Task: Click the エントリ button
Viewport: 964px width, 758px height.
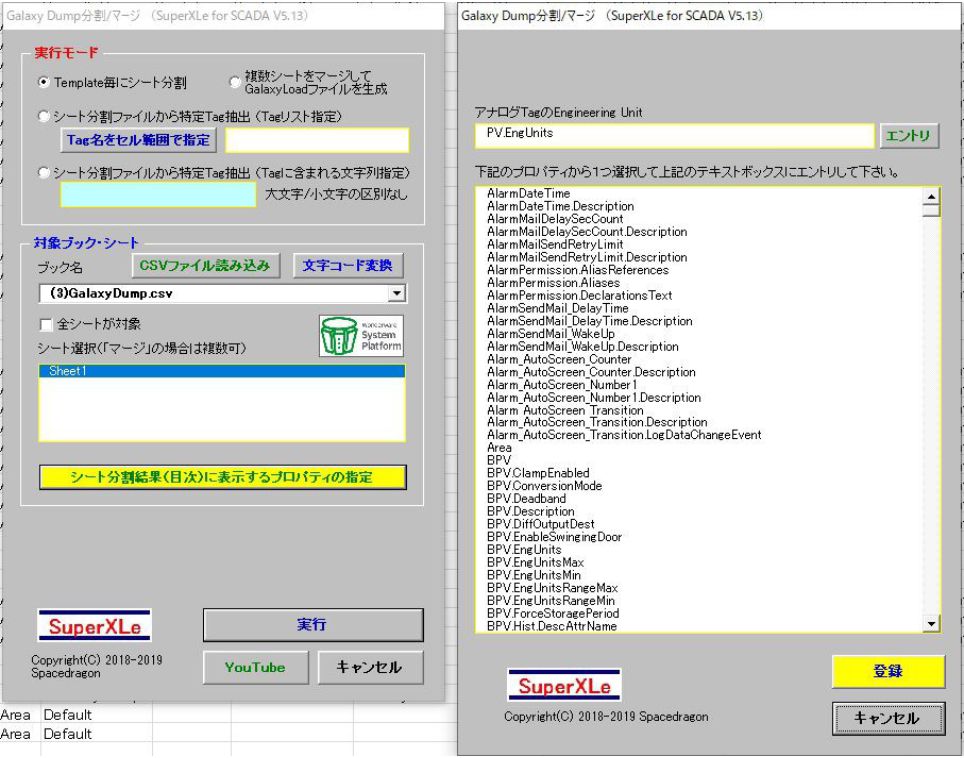Action: pos(909,135)
